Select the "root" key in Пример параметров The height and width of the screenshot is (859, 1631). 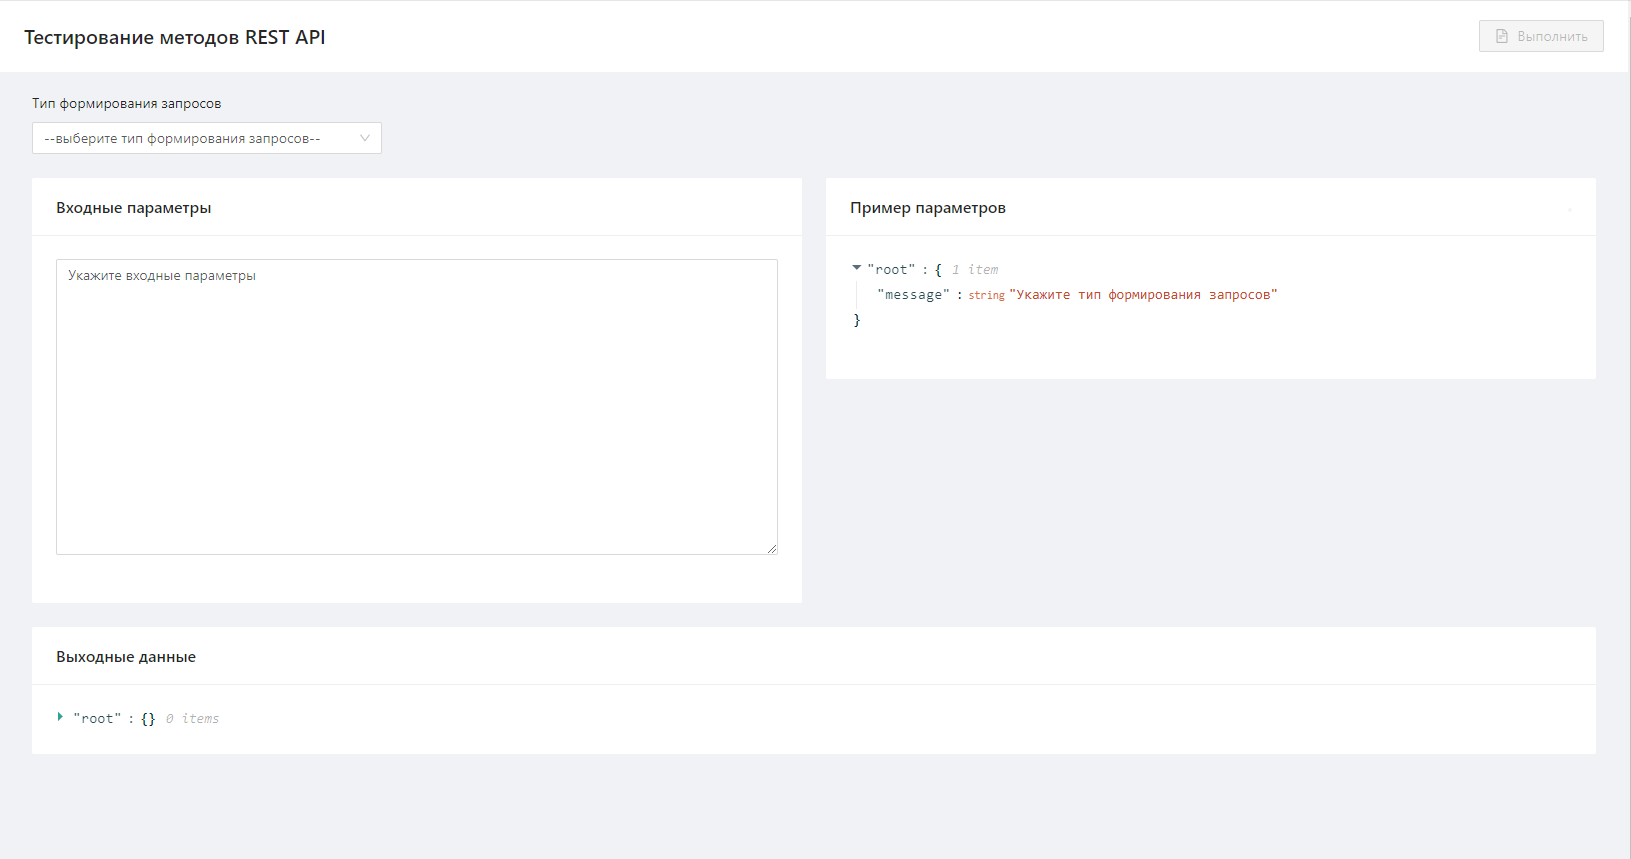point(891,270)
